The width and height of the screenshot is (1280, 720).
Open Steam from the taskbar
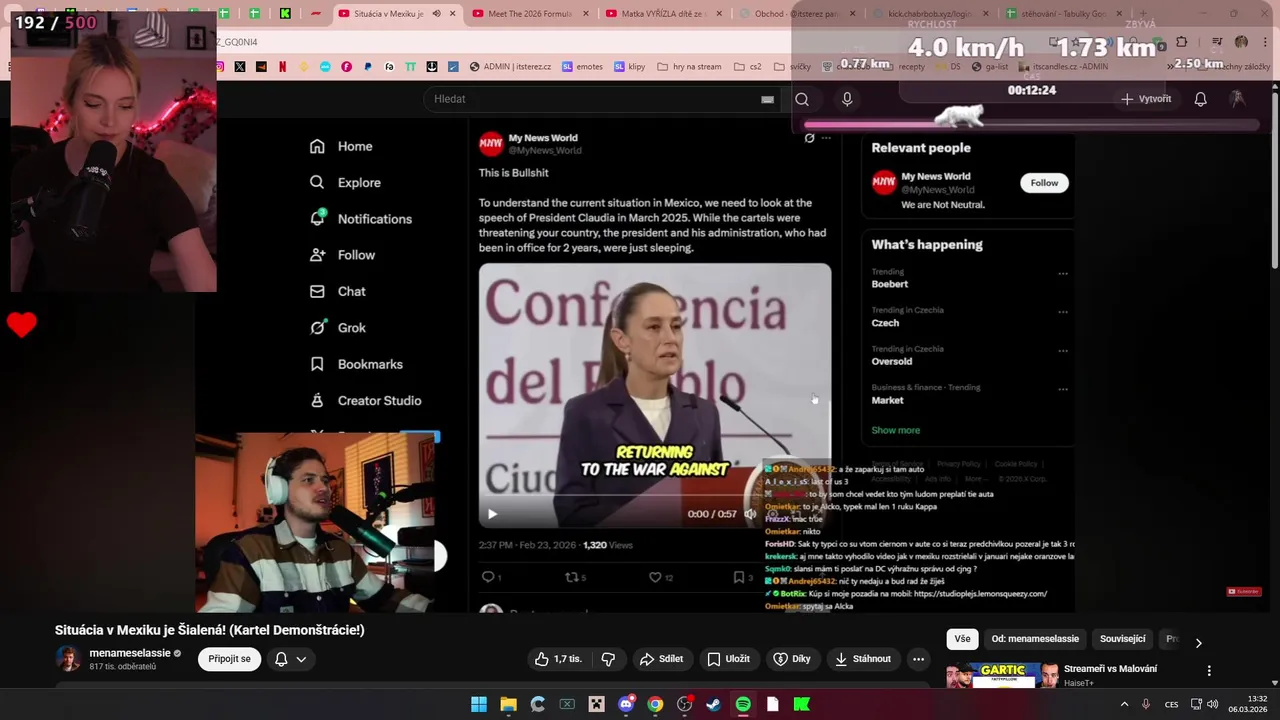pyautogui.click(x=713, y=704)
